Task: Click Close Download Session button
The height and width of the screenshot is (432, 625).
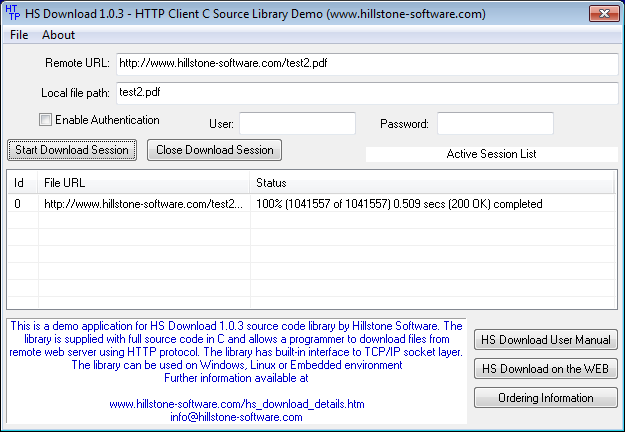Action: (x=214, y=150)
